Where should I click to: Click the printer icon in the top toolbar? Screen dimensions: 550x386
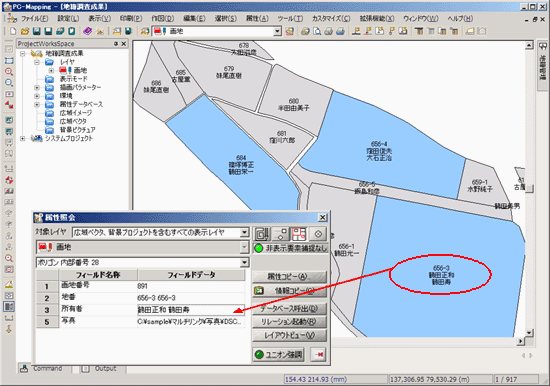328,31
